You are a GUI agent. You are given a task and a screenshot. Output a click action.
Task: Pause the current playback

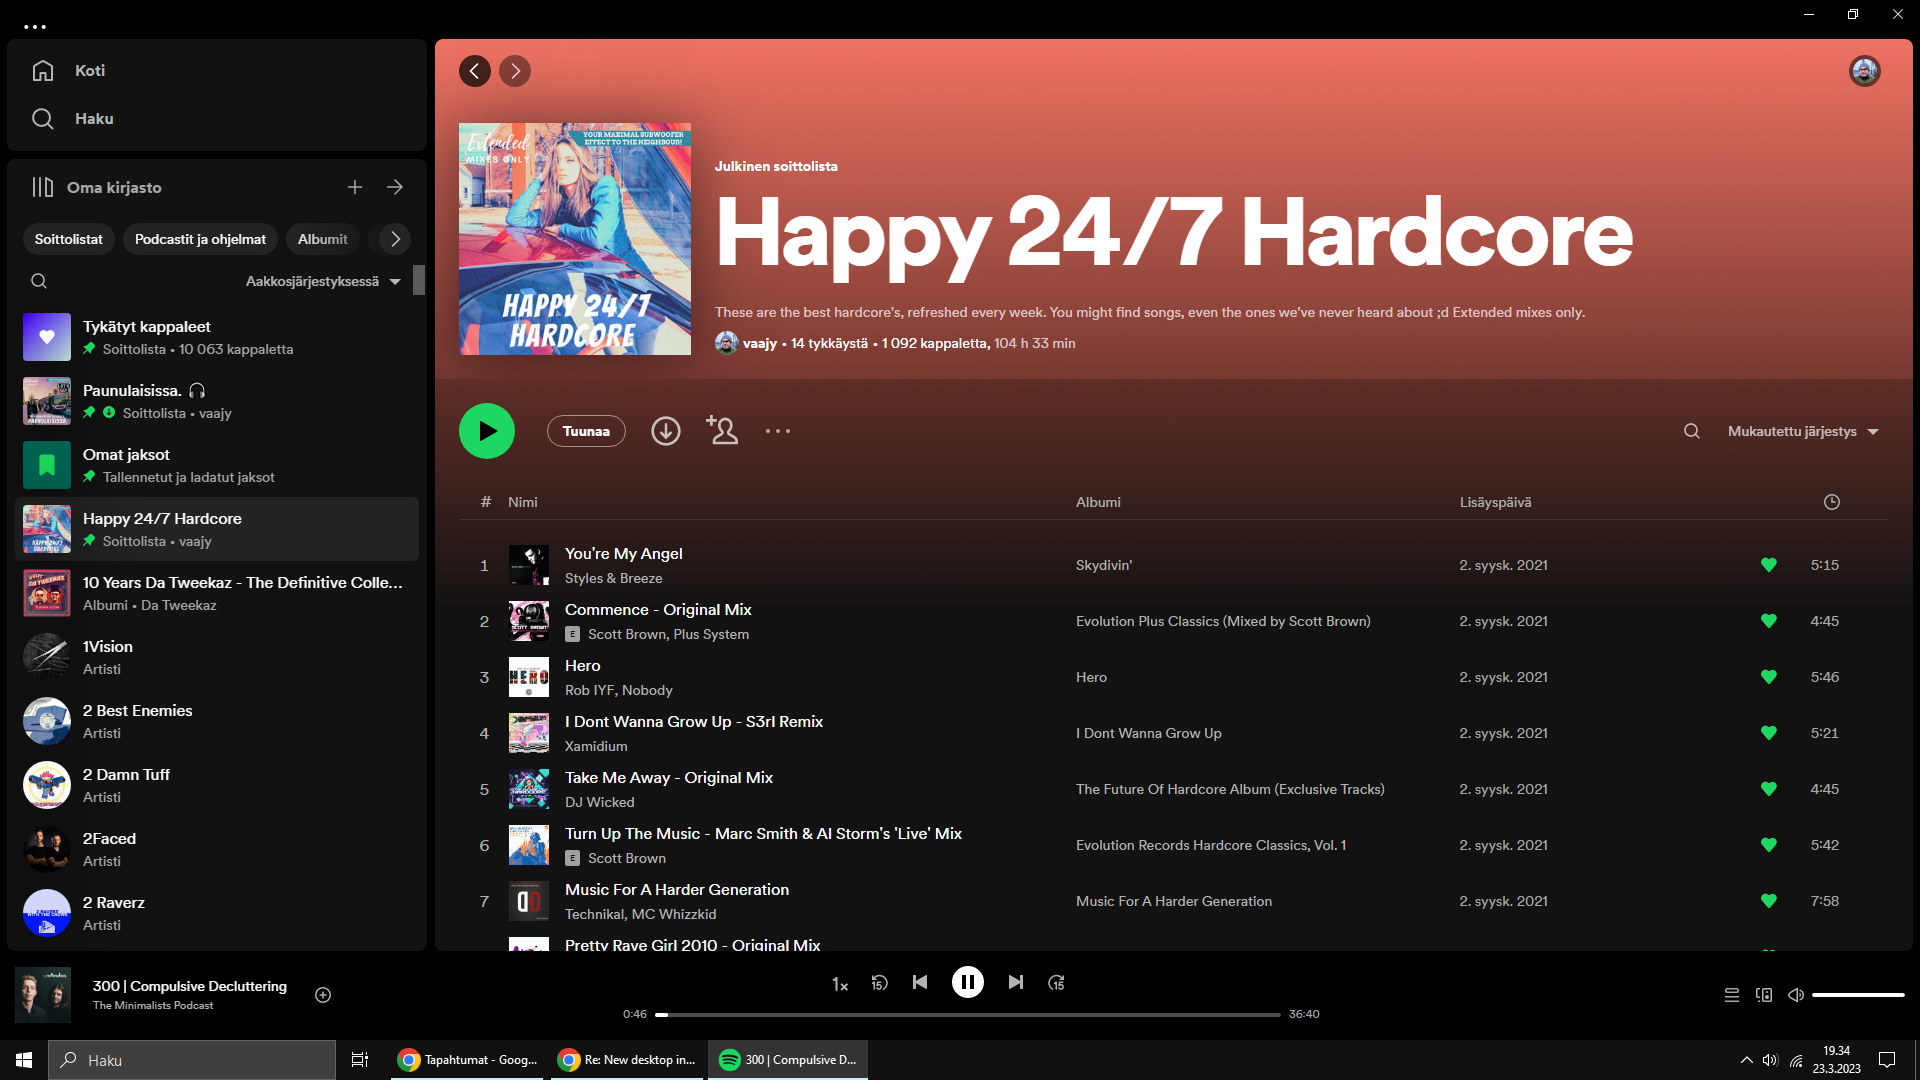click(967, 982)
